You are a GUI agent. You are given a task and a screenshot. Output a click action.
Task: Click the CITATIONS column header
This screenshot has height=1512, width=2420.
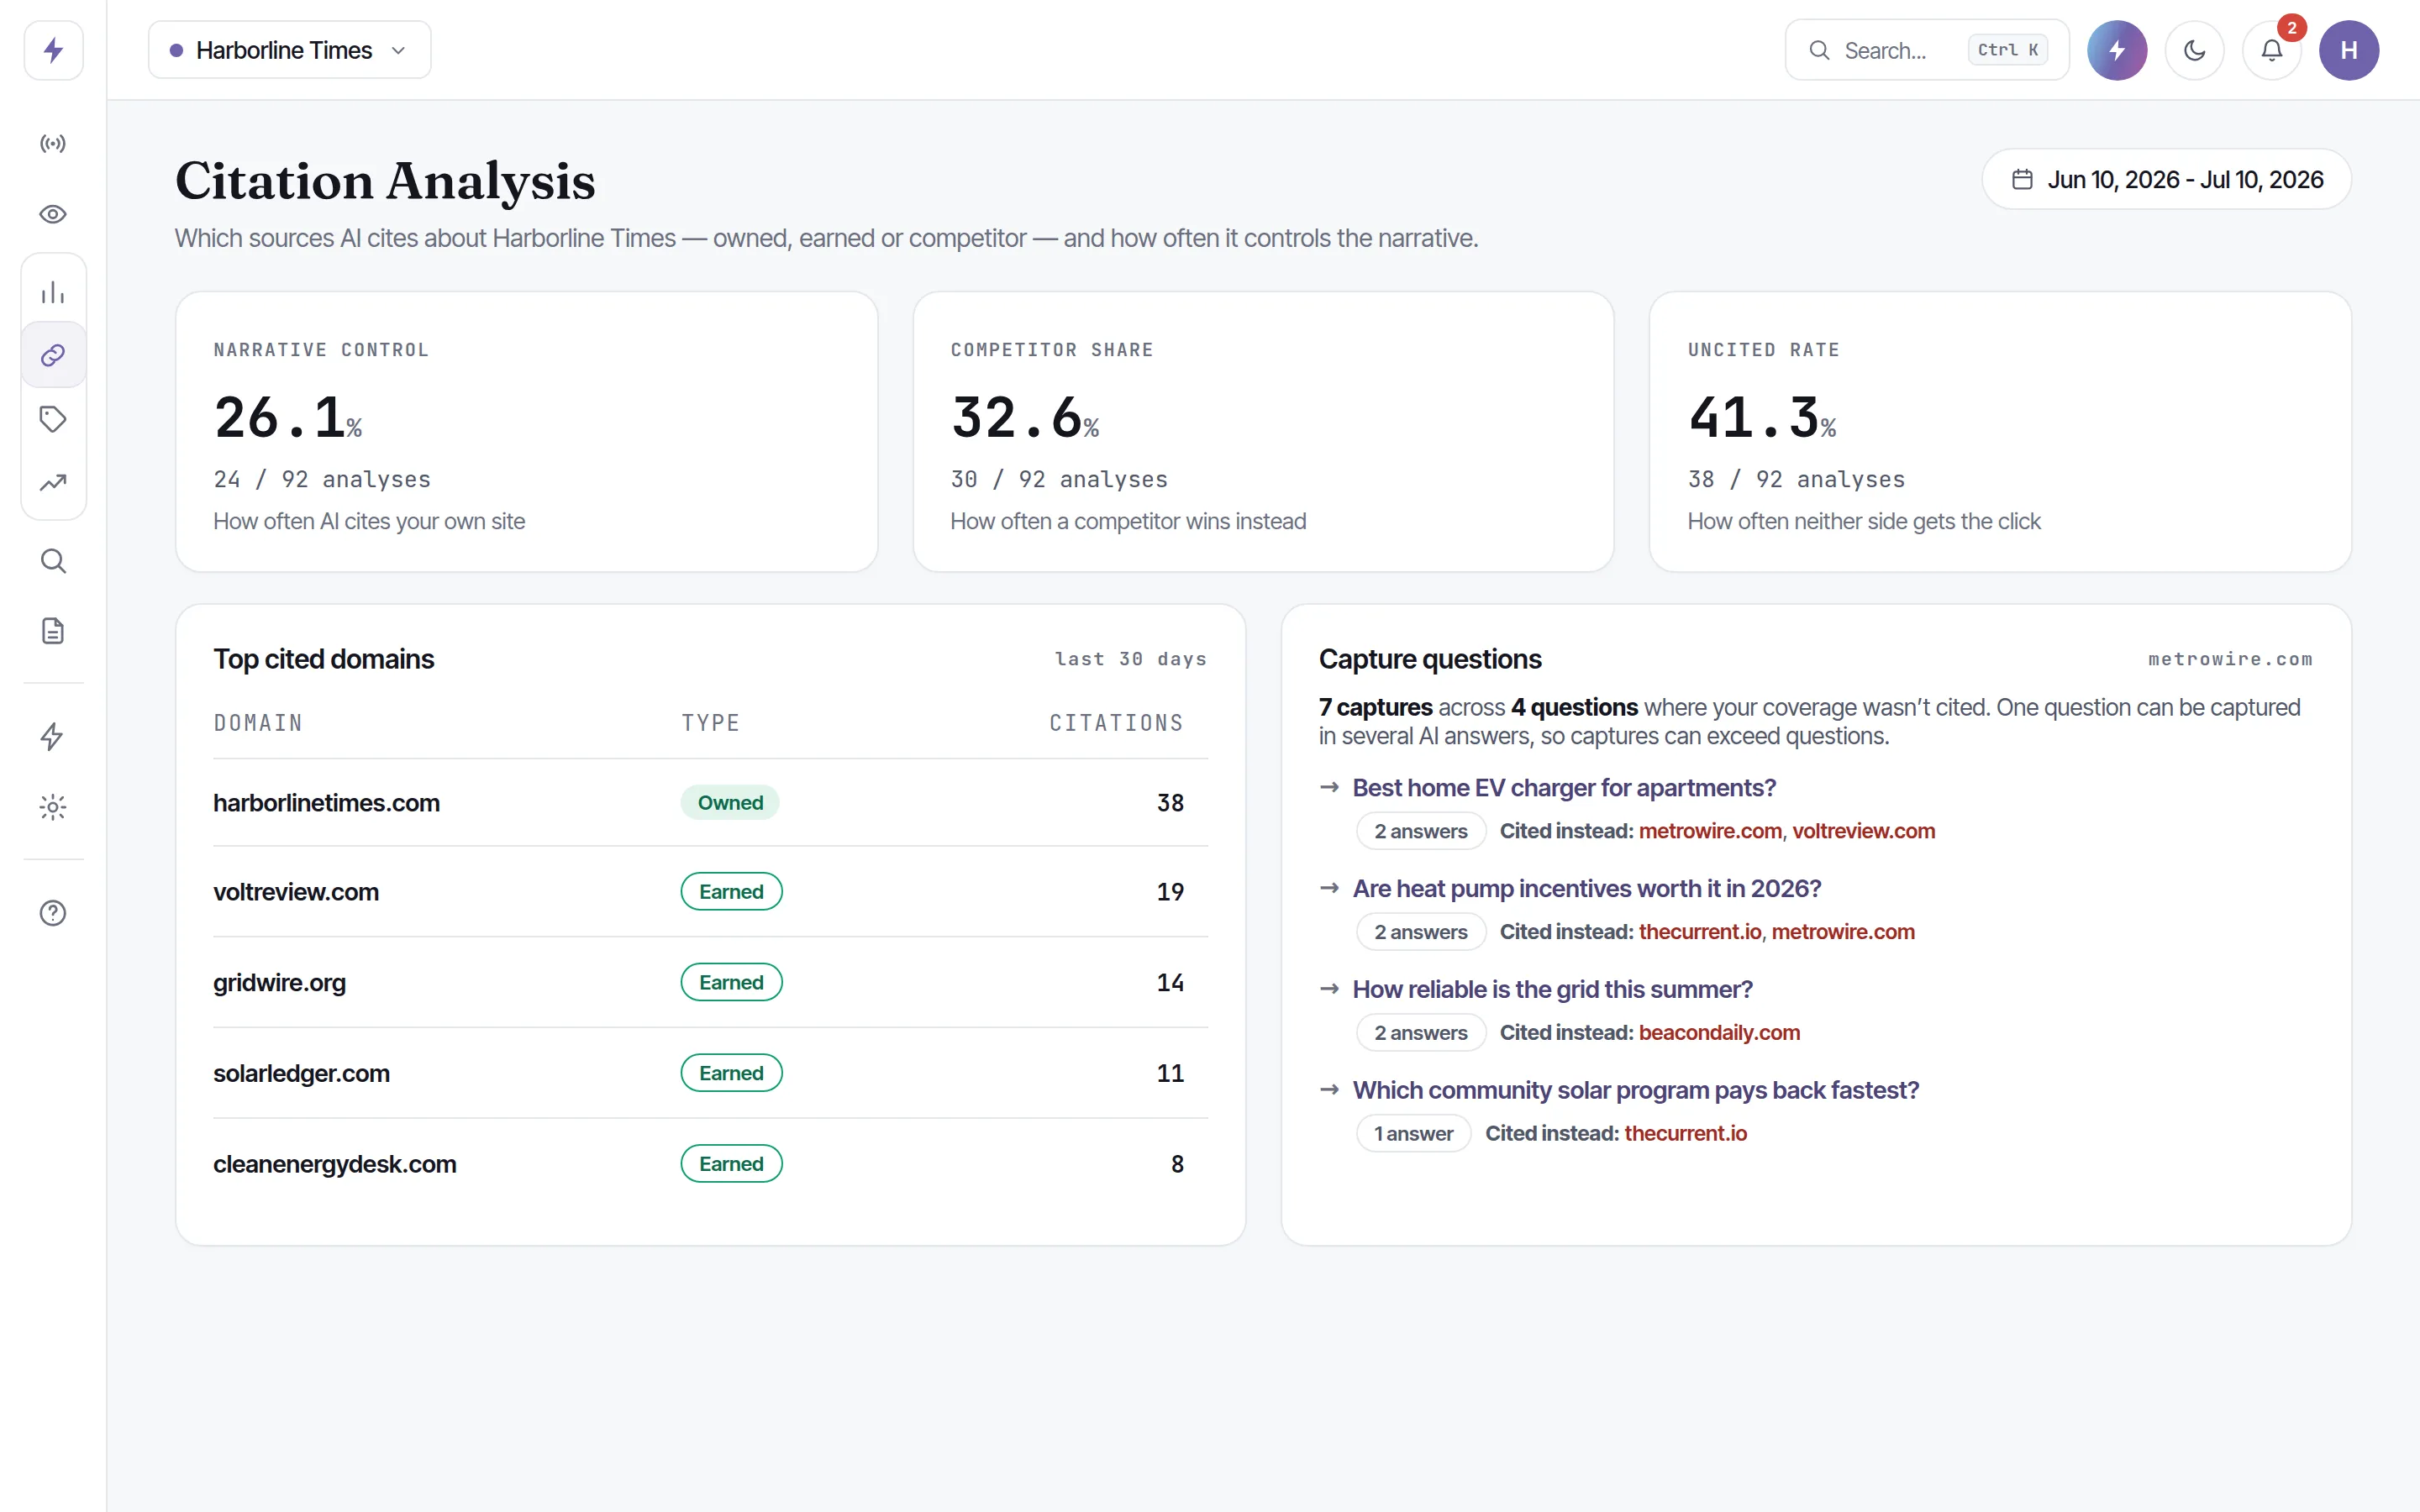point(1116,723)
